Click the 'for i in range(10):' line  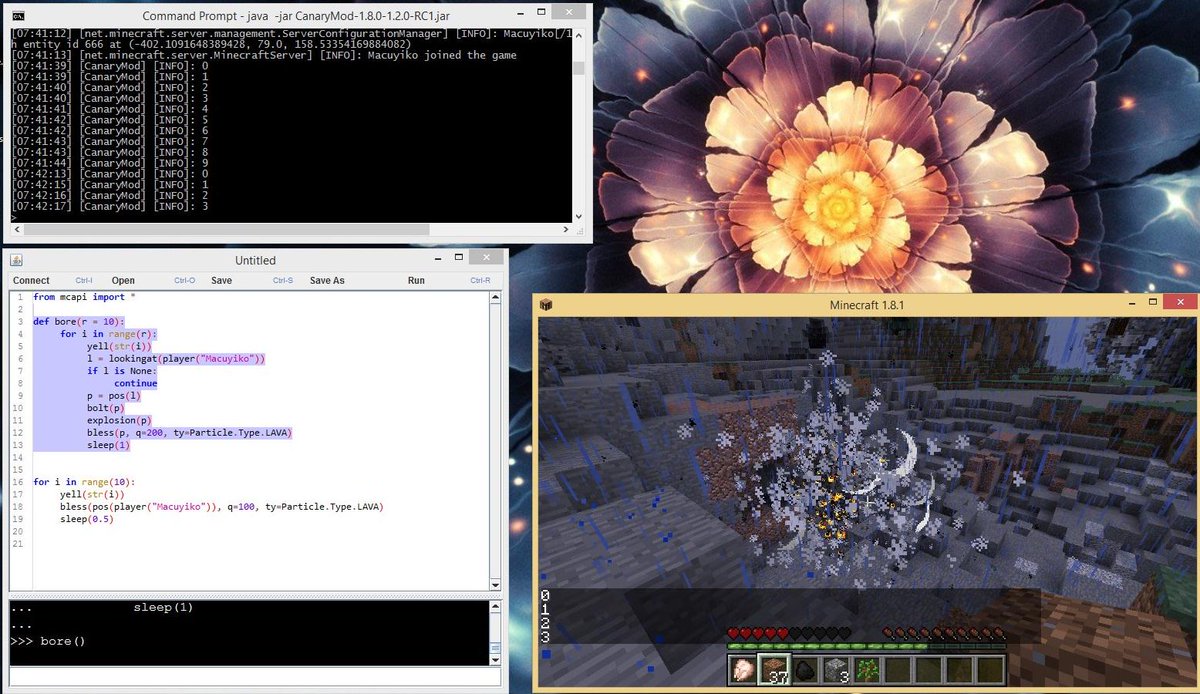coord(84,482)
